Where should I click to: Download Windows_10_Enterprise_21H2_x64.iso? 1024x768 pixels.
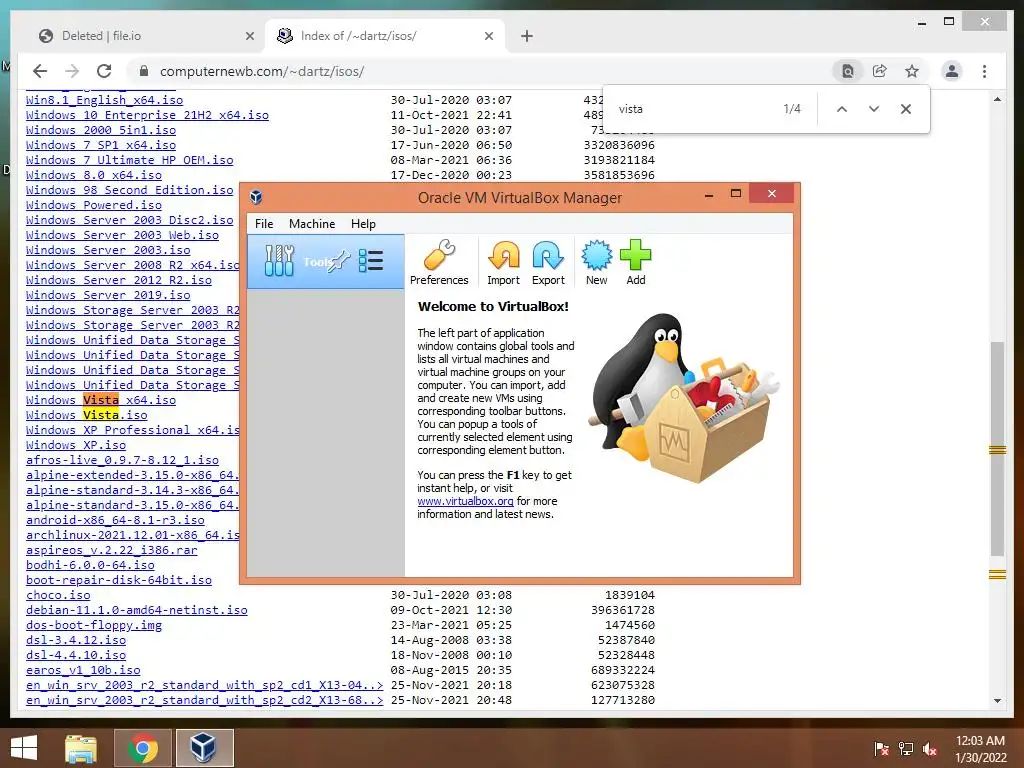pyautogui.click(x=147, y=115)
